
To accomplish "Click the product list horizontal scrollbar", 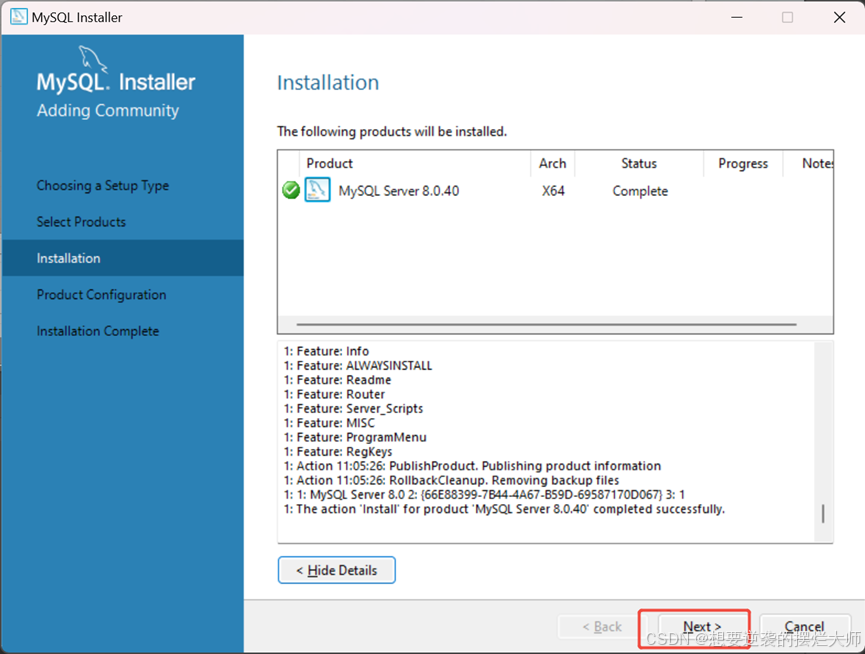I will click(546, 324).
